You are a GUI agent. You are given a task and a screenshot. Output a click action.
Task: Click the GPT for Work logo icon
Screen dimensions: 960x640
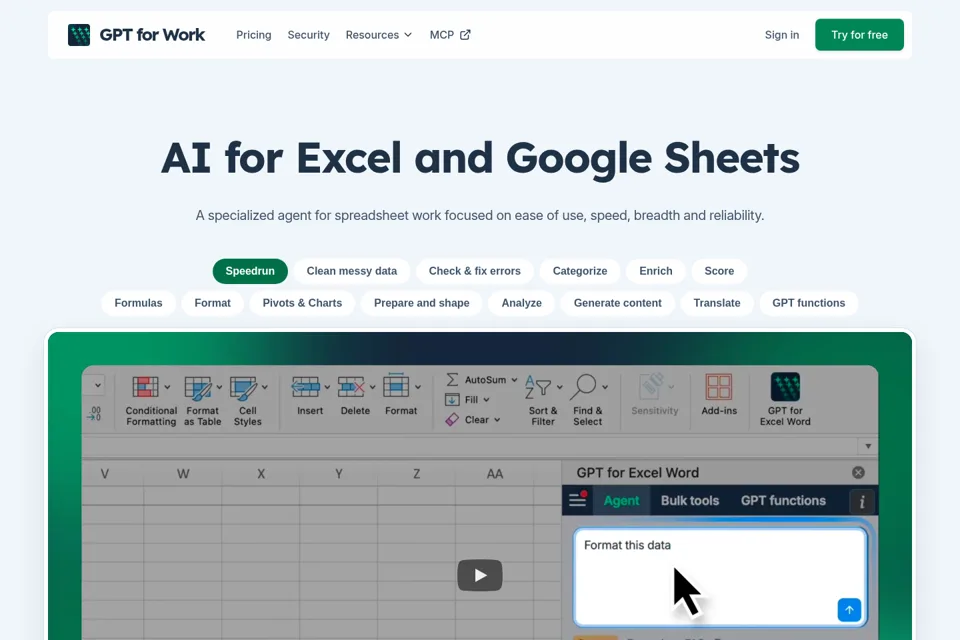[x=79, y=35]
